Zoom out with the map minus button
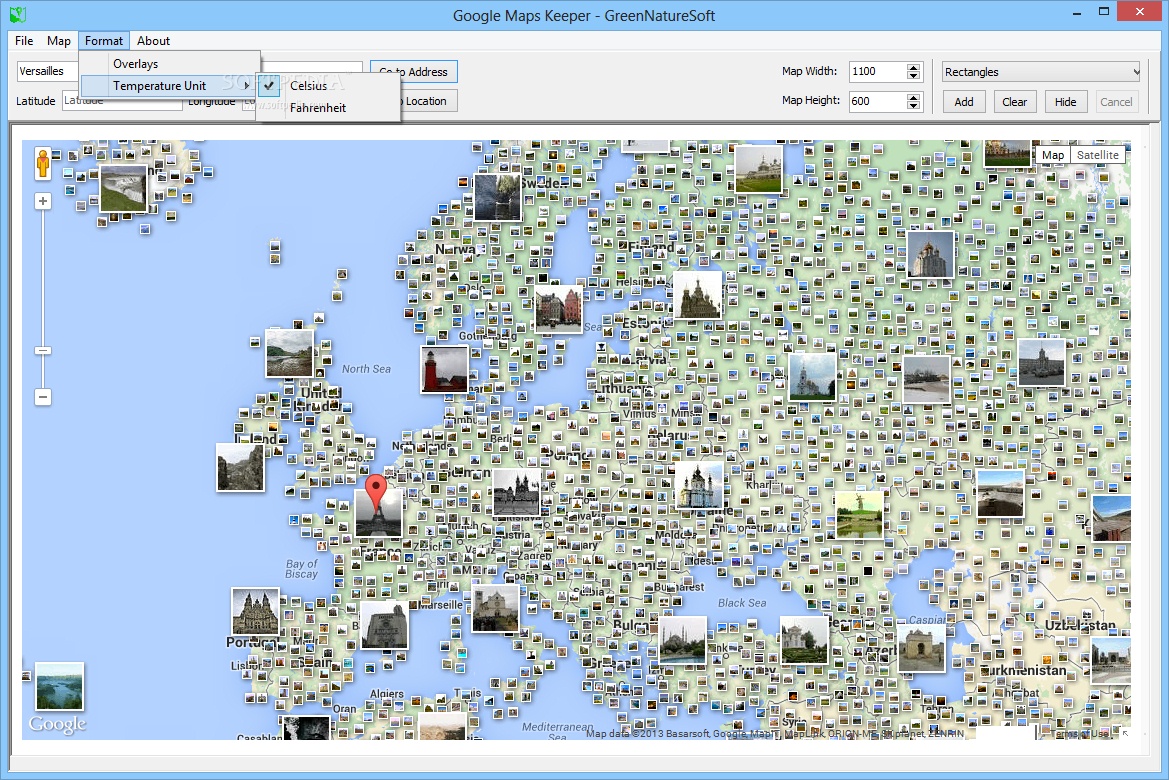 [43, 397]
